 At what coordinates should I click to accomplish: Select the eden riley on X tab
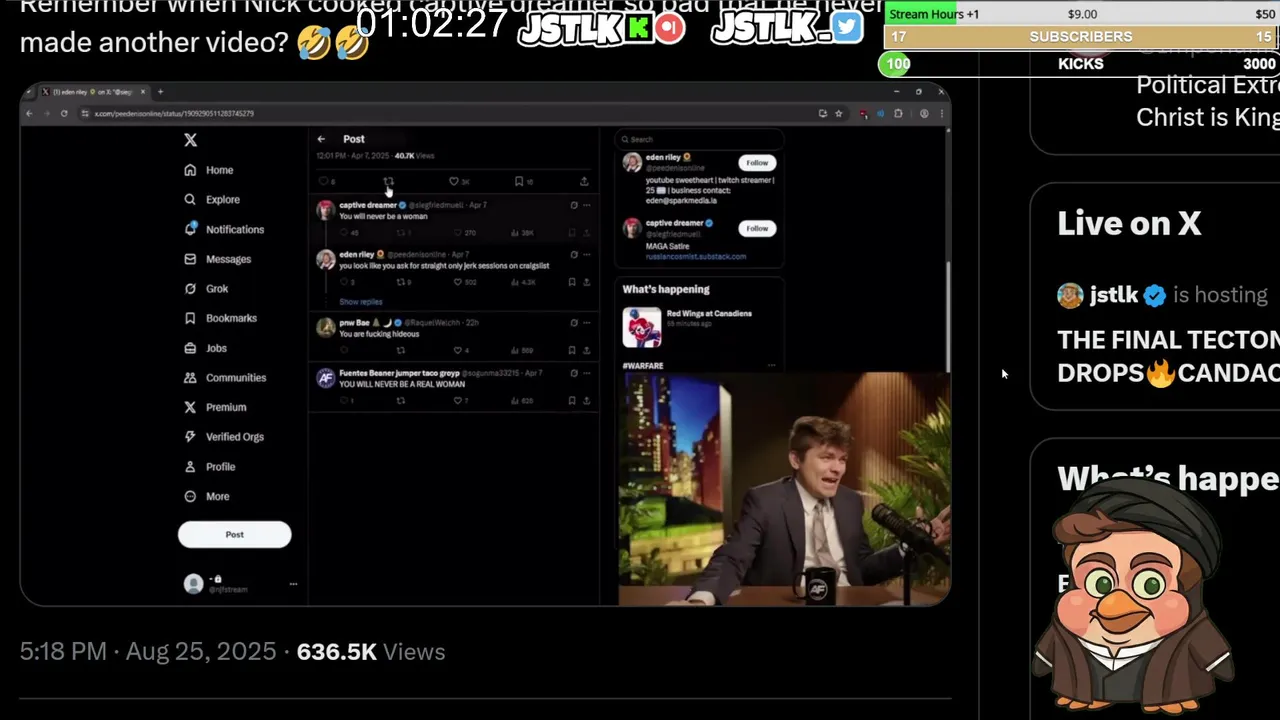tap(93, 92)
